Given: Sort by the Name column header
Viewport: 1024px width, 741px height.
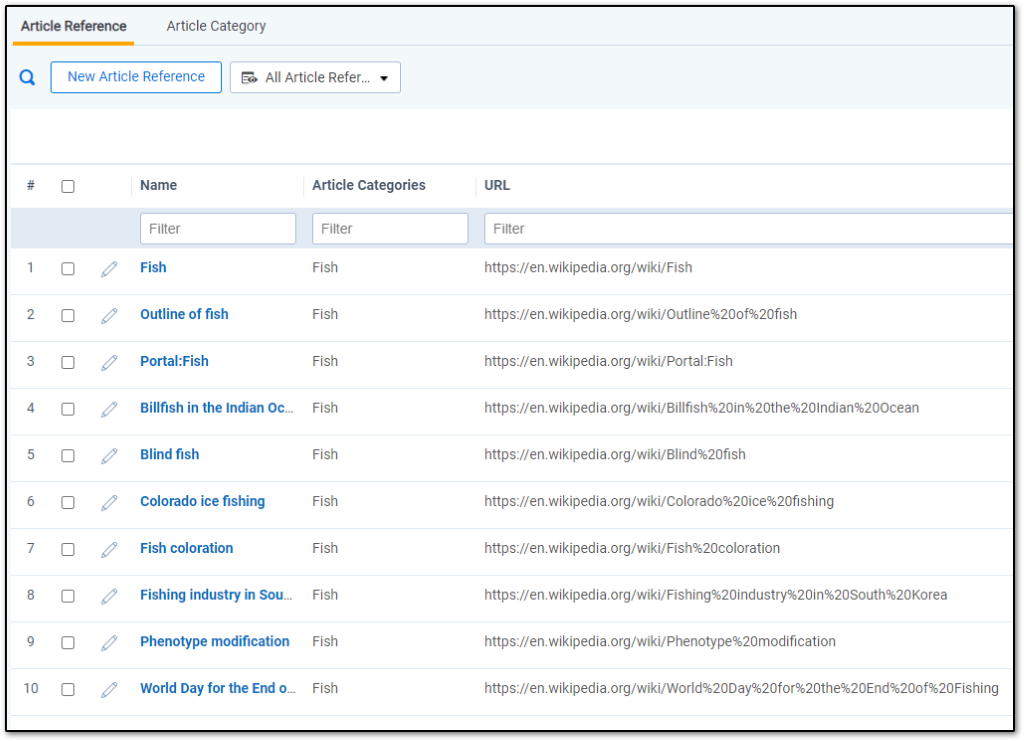Looking at the screenshot, I should coord(159,185).
